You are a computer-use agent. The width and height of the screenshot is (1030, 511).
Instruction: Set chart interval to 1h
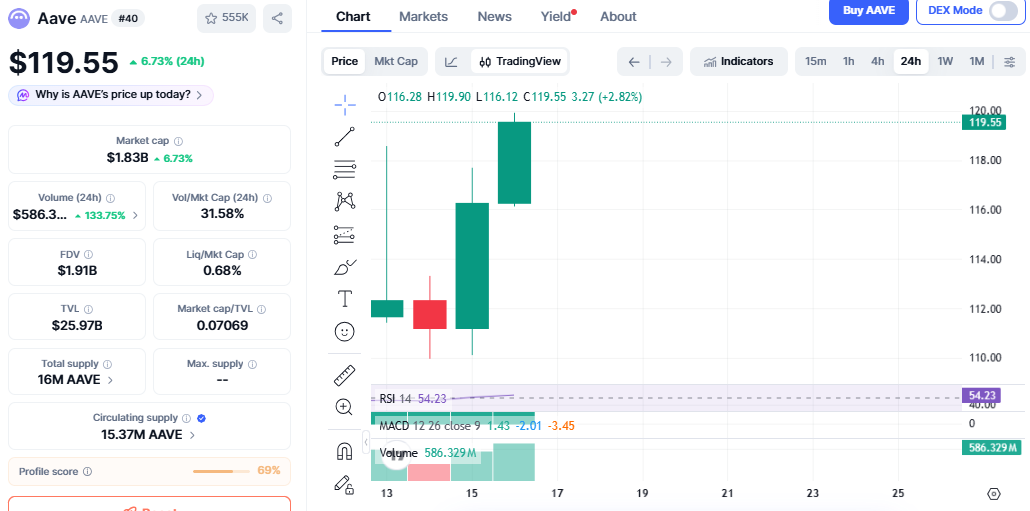click(x=849, y=62)
